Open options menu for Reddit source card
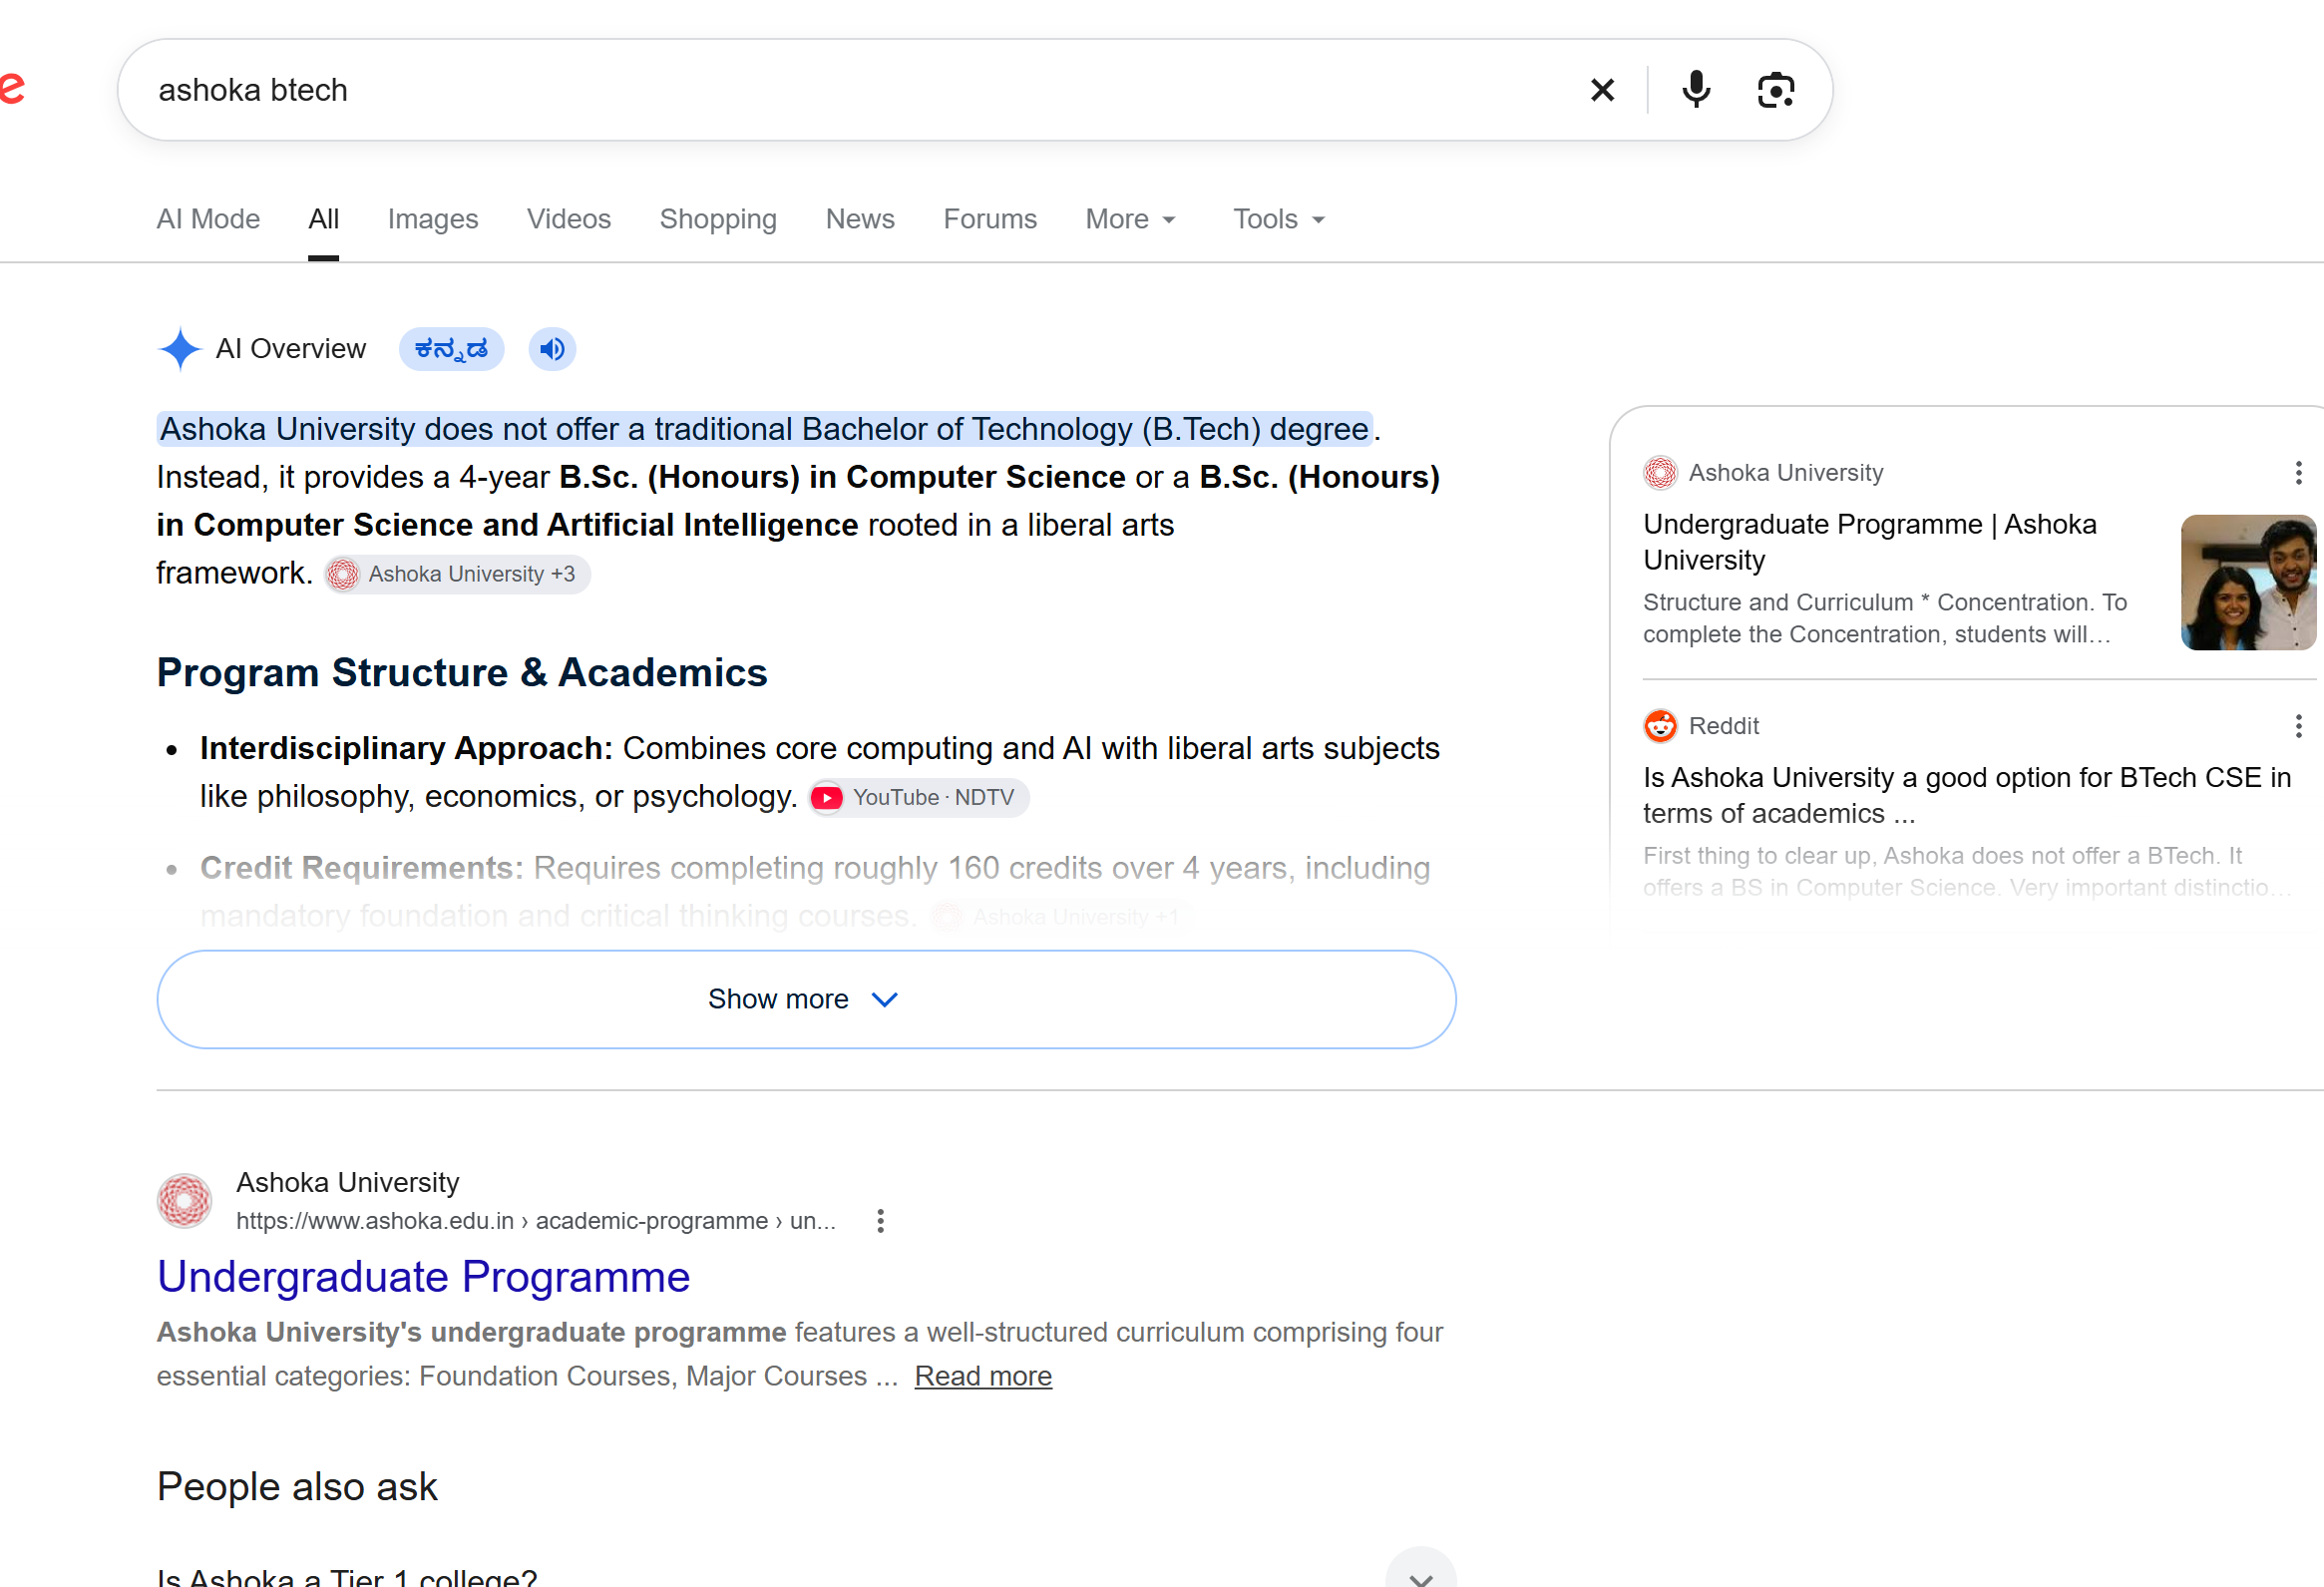Screen dimensions: 2324x1587 2298,727
